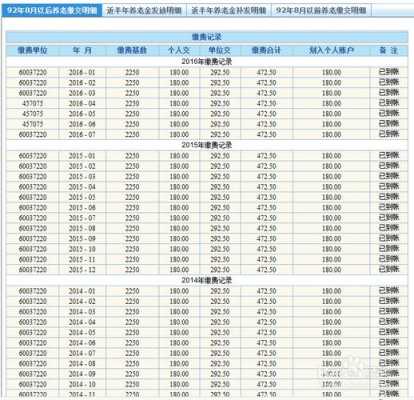Open the 近半年养老金补发明细 tab
The height and width of the screenshot is (400, 414).
[x=229, y=10]
